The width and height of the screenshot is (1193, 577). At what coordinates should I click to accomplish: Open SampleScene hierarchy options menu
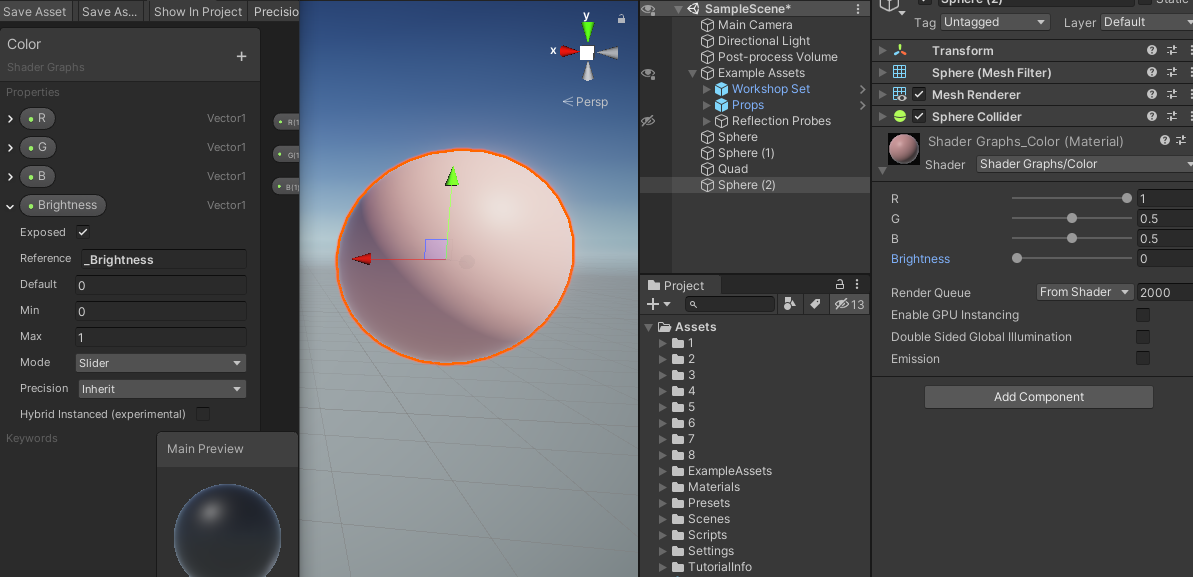coord(858,9)
